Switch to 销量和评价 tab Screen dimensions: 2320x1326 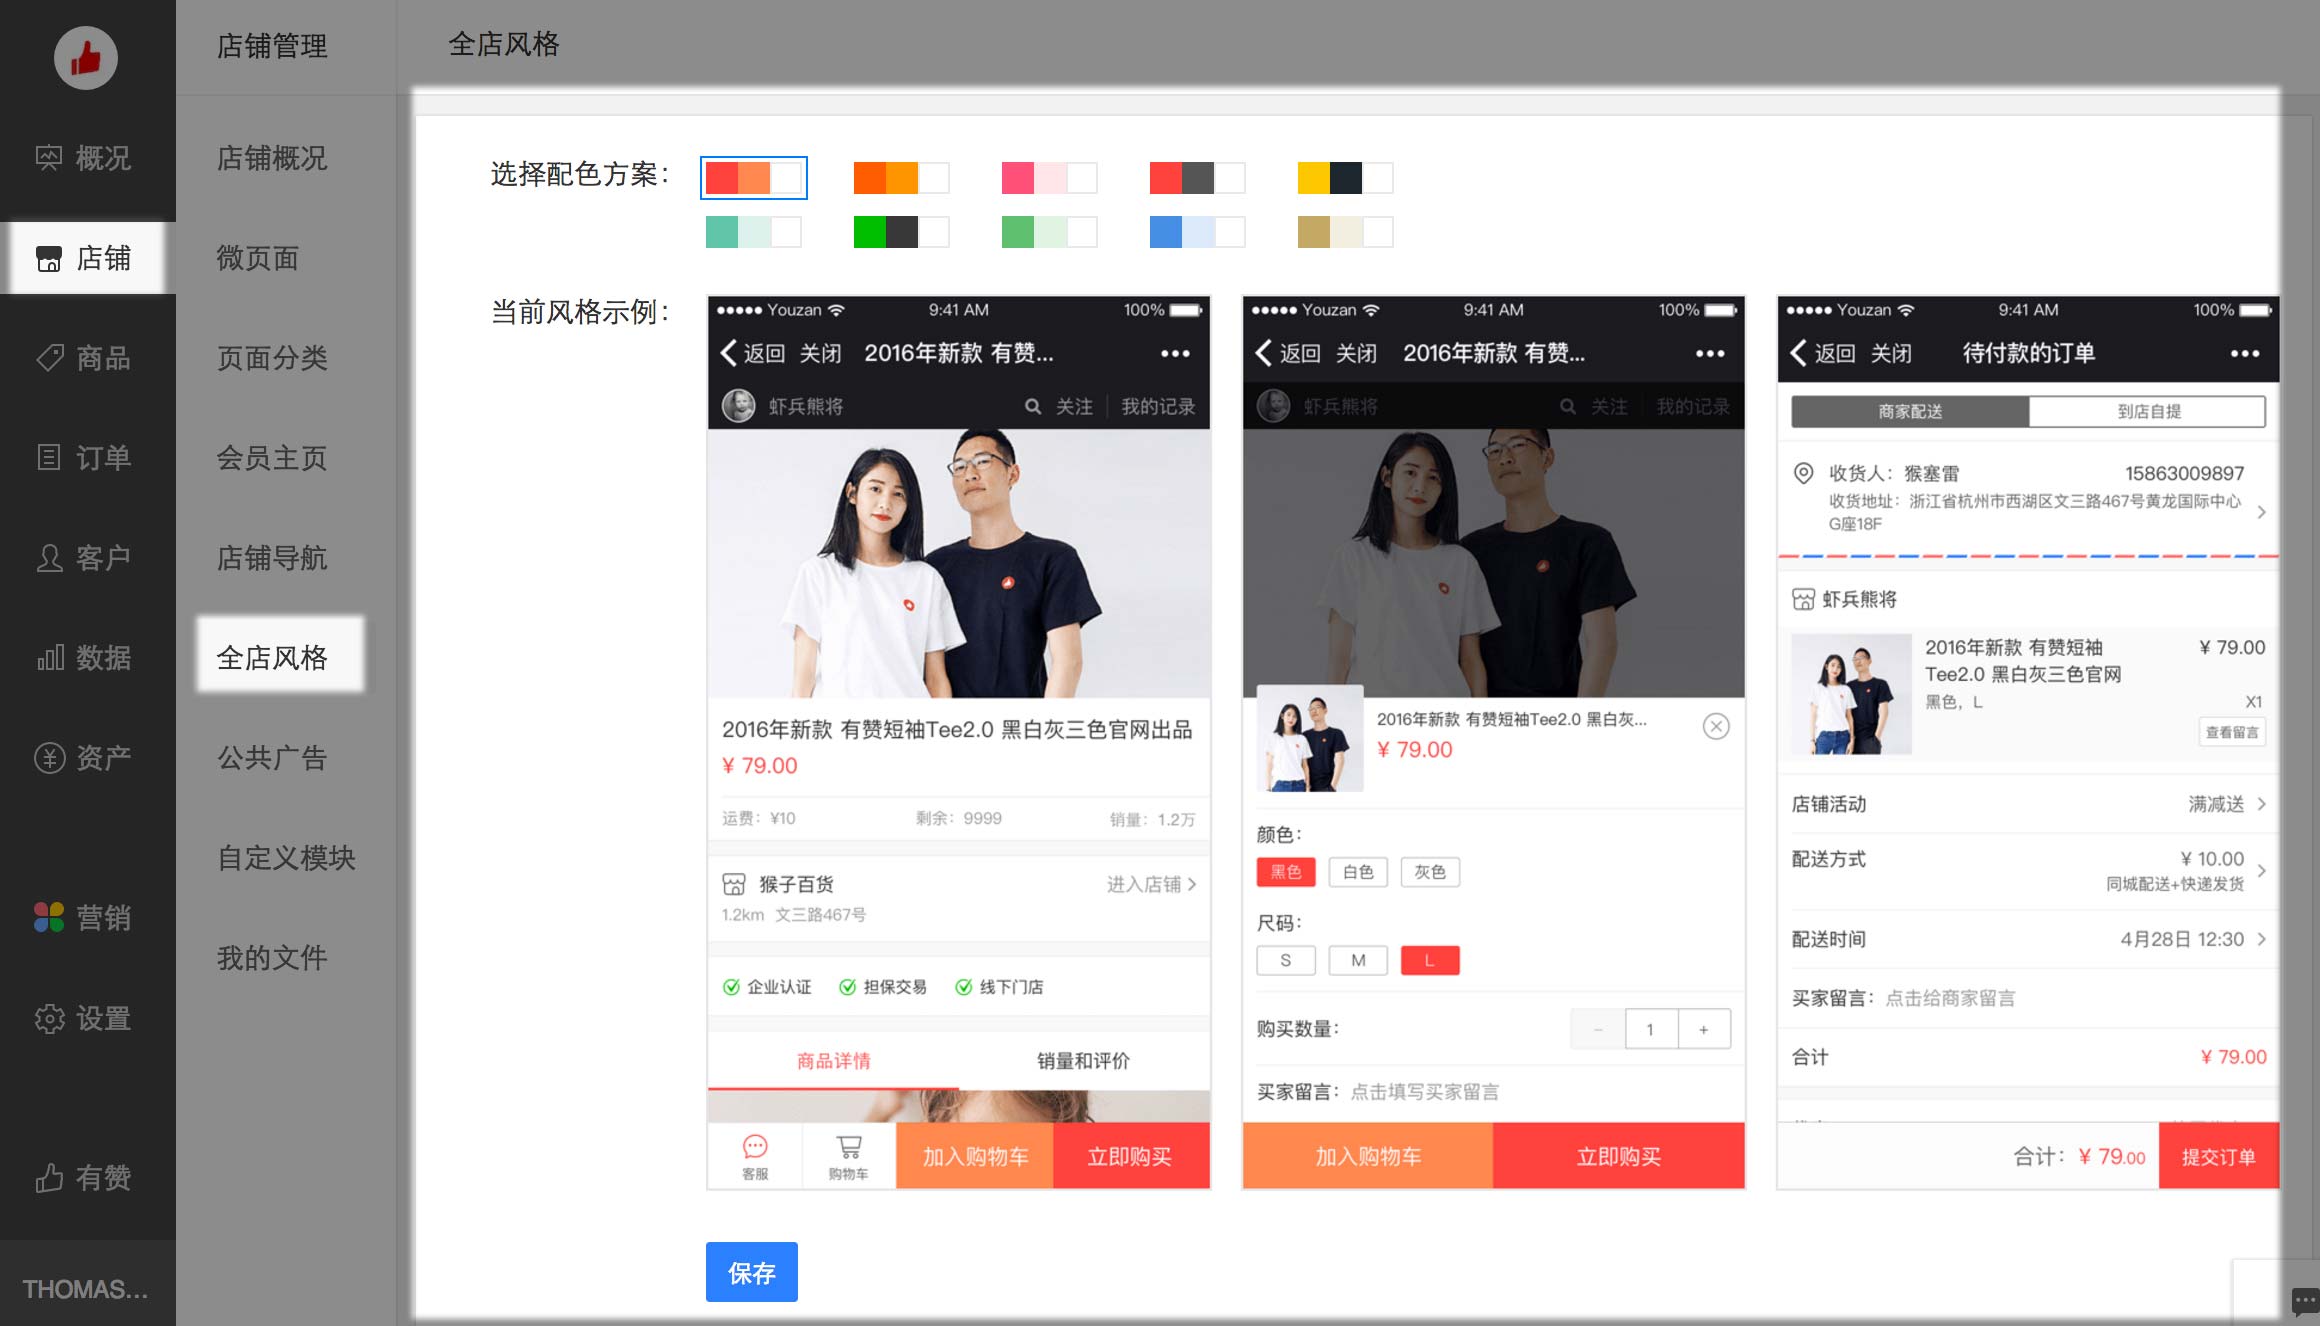[1083, 1061]
